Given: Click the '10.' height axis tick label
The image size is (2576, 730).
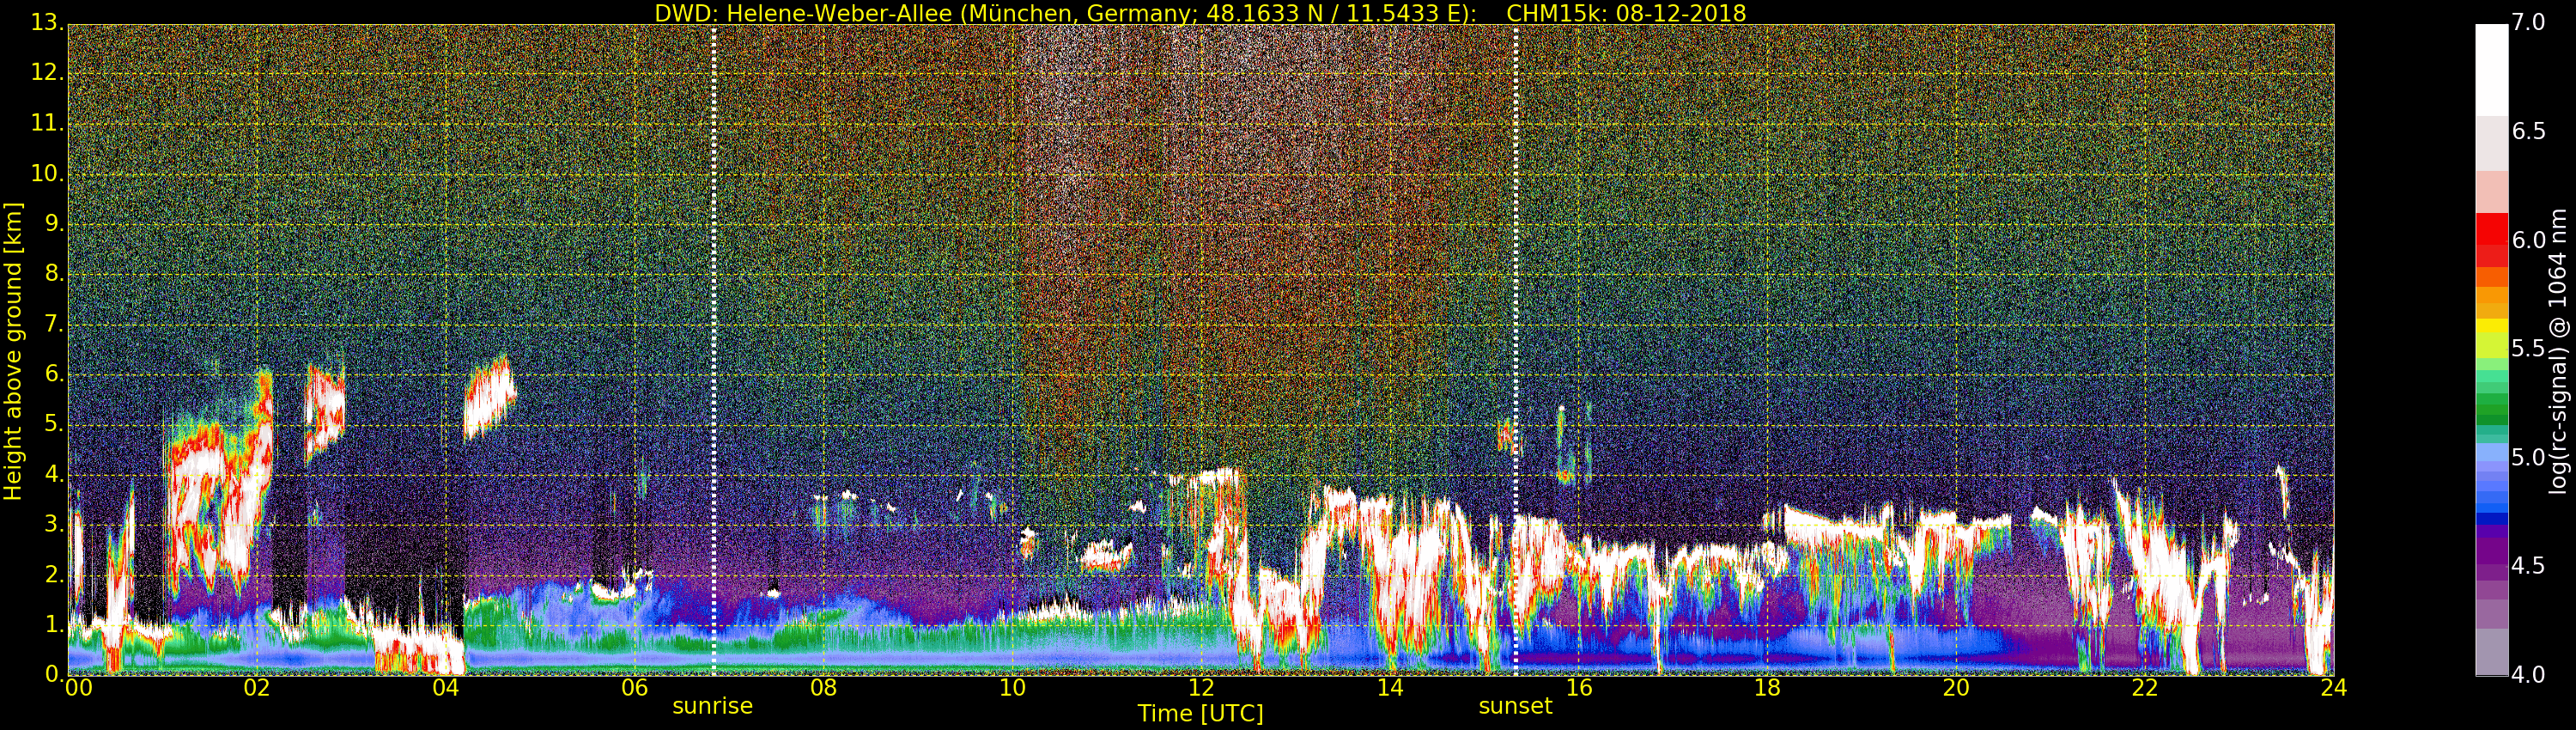Looking at the screenshot, I should click(x=46, y=173).
